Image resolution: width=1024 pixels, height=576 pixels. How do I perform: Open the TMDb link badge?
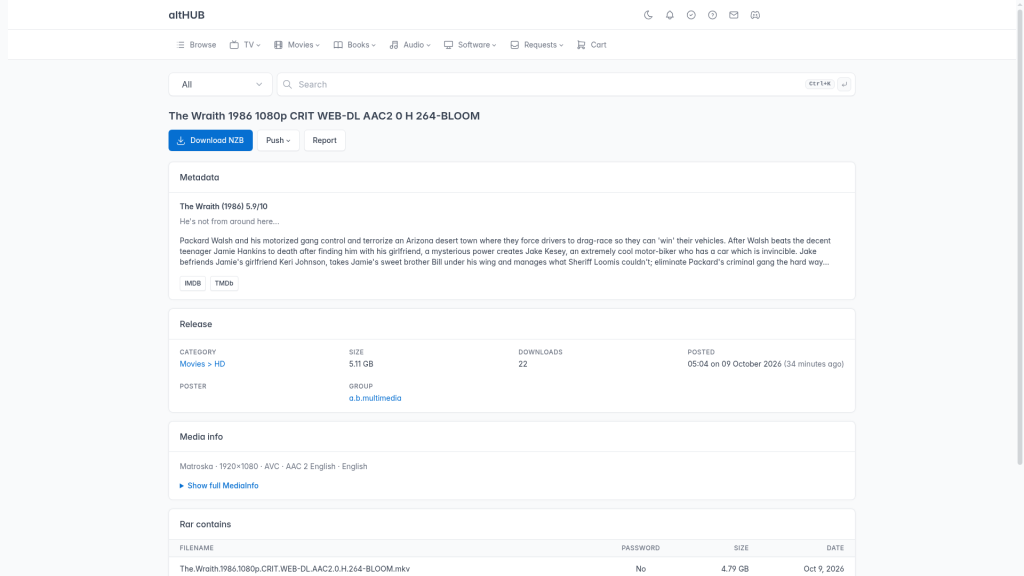[x=224, y=283]
